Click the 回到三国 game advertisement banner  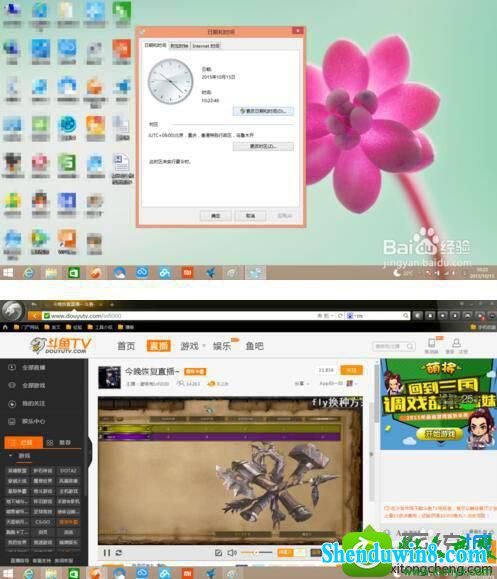[438, 404]
